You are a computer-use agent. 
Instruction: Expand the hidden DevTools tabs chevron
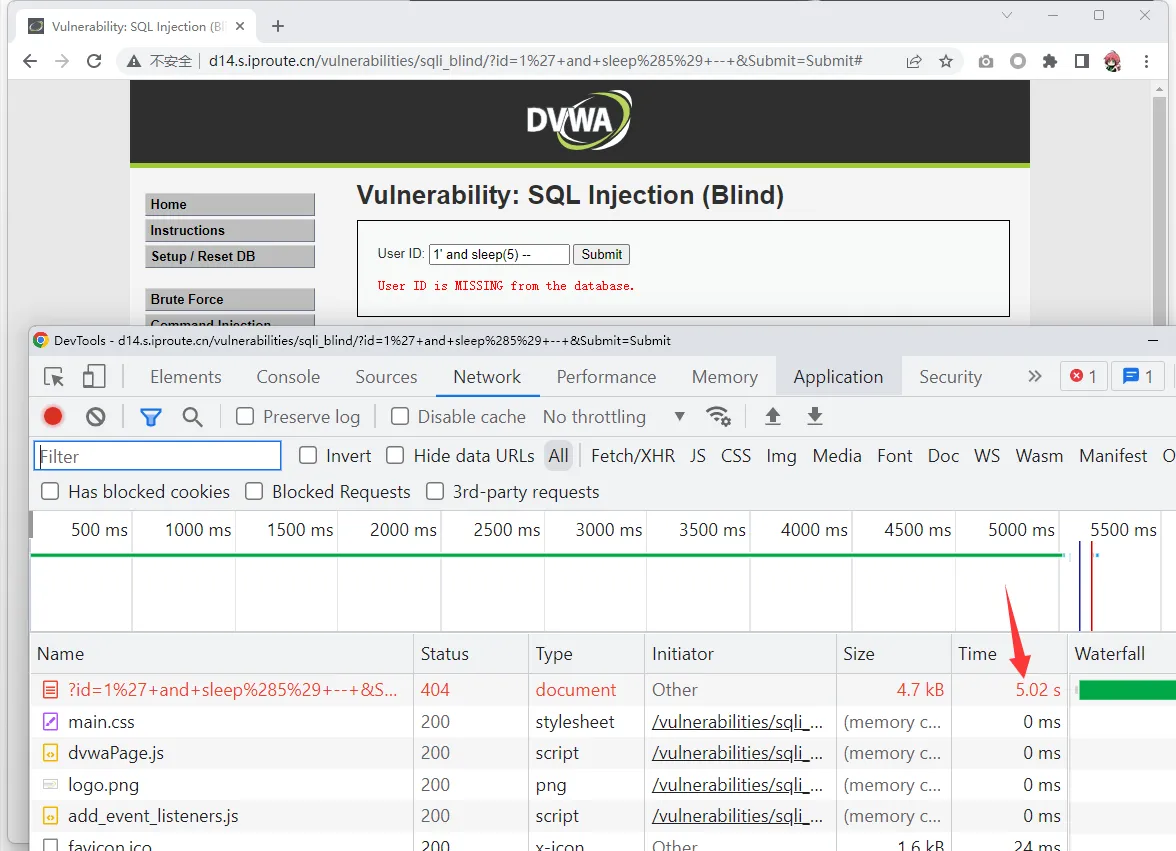[1034, 377]
